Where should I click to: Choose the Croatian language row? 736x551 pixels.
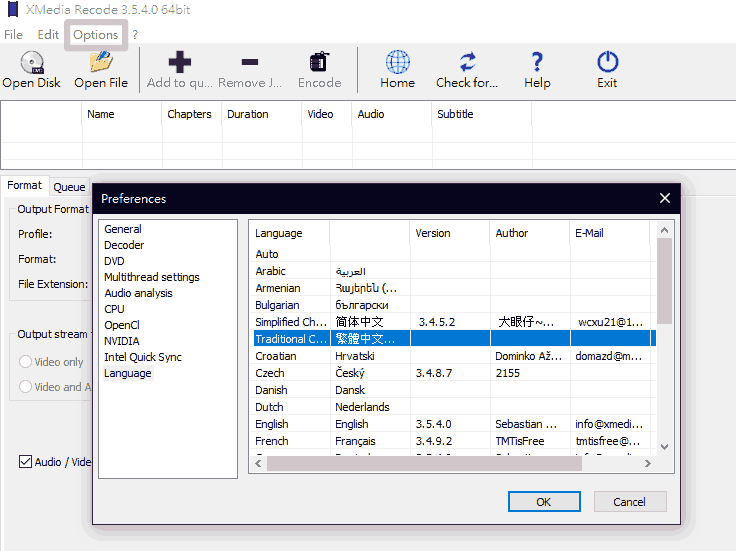[454, 356]
